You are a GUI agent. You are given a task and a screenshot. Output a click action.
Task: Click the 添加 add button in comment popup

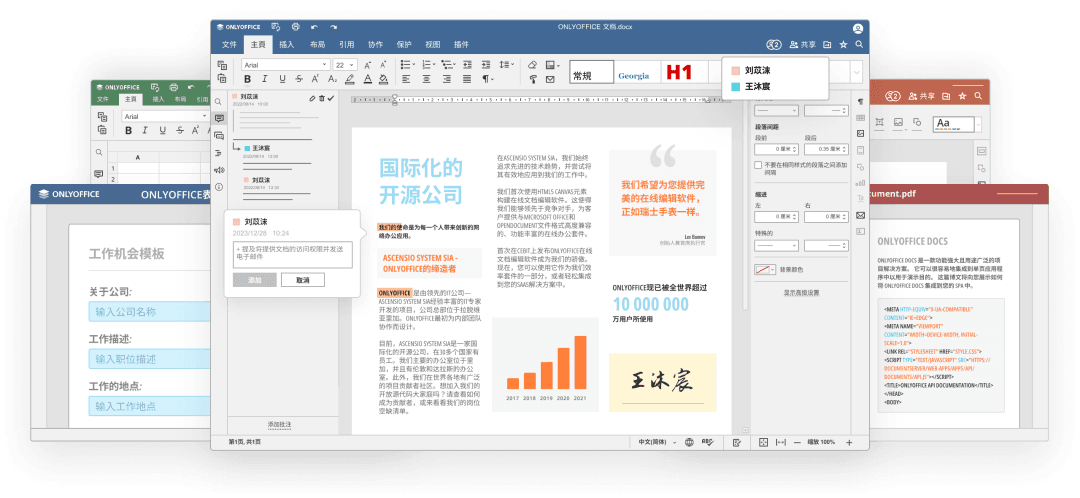255,280
